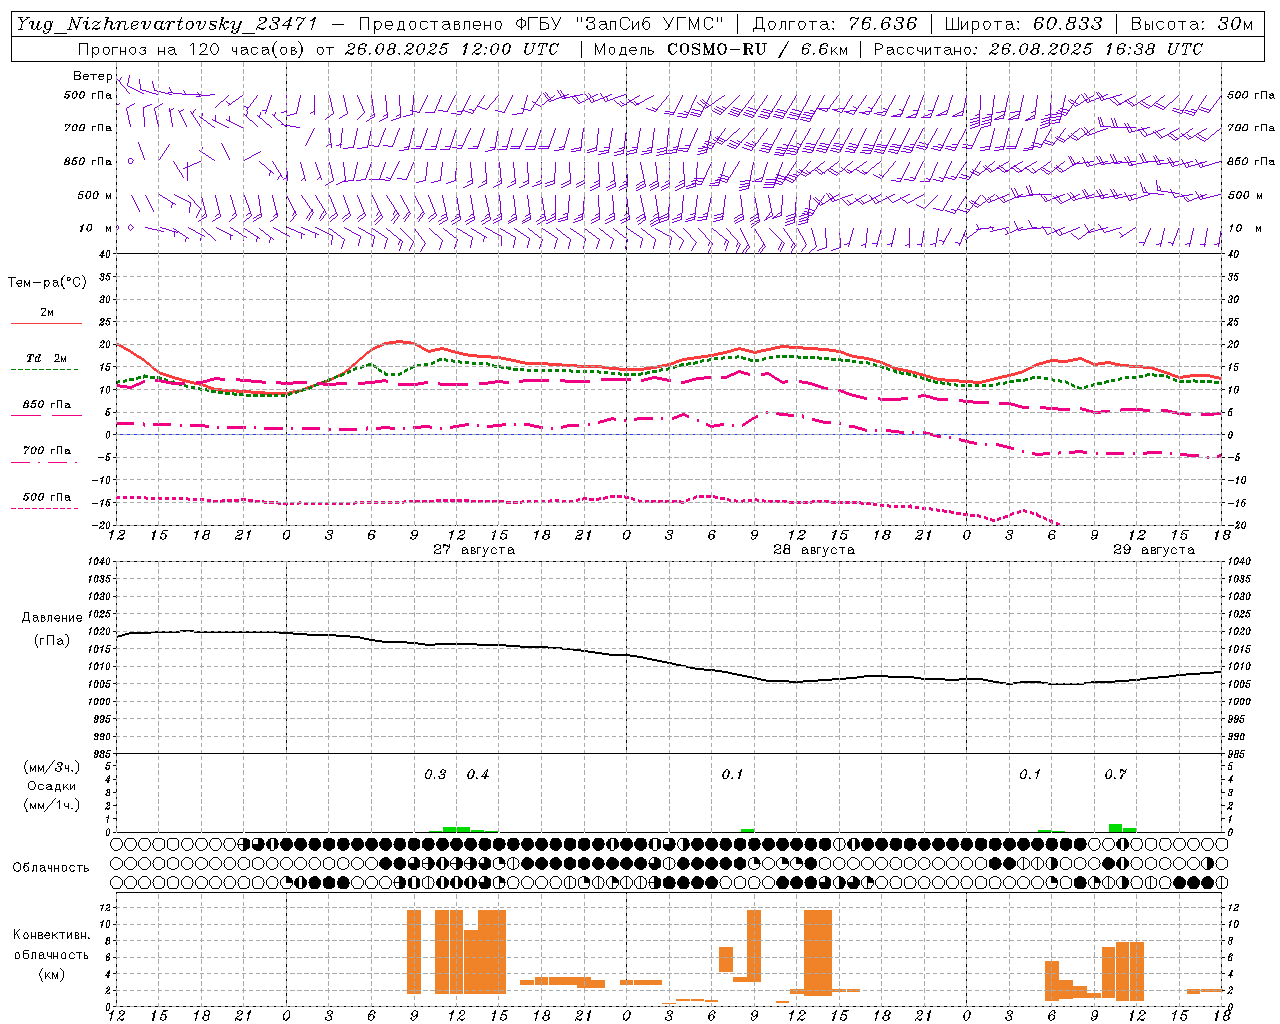Image resolution: width=1280 pixels, height=1024 pixels.
Task: Click the 850 гПа temperature legend entry
Action: coord(47,405)
